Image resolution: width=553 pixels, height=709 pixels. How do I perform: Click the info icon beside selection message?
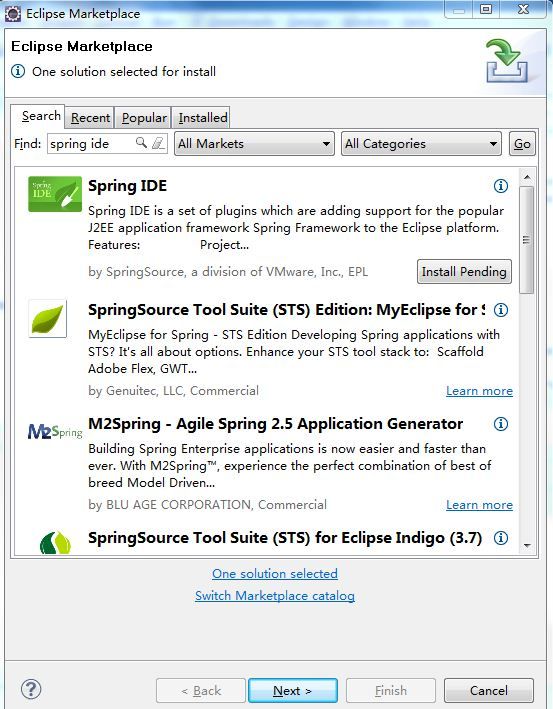(x=18, y=71)
